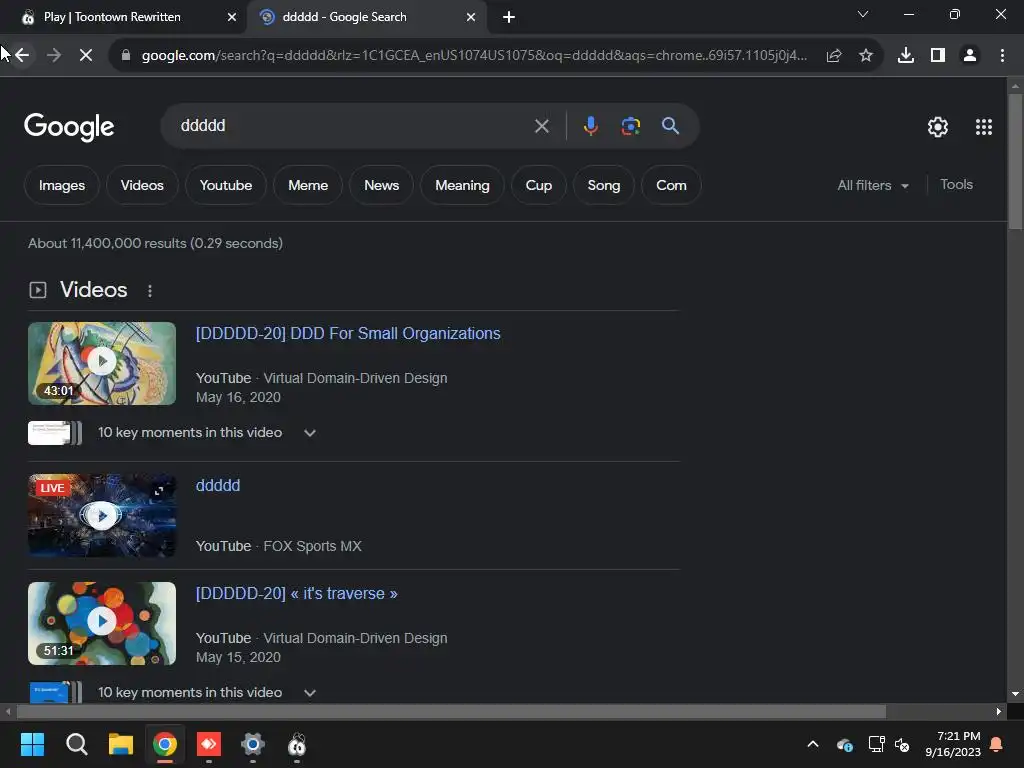Viewport: 1024px width, 768px height.
Task: Clear the search box text with X
Action: [541, 126]
